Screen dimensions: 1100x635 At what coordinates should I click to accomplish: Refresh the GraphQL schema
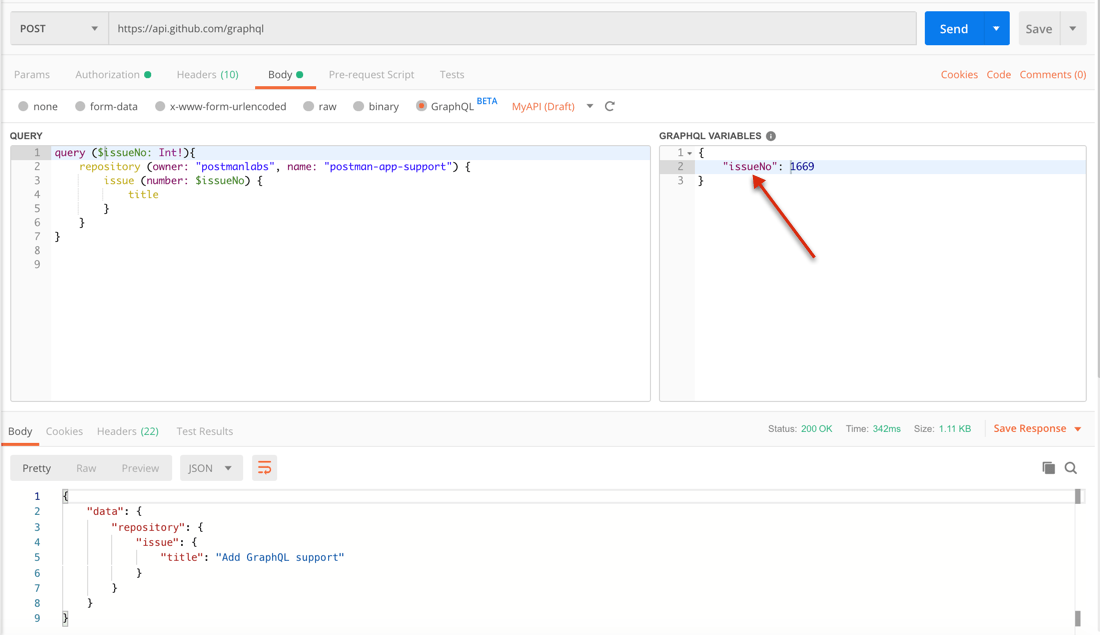pyautogui.click(x=610, y=106)
